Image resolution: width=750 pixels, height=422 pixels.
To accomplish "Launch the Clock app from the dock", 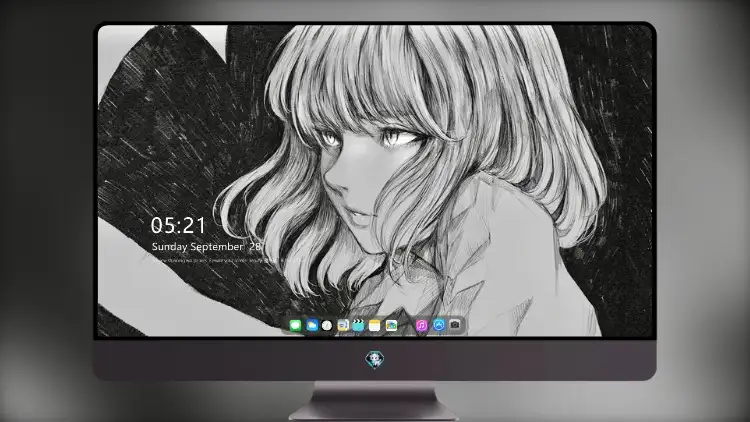I will (x=327, y=326).
